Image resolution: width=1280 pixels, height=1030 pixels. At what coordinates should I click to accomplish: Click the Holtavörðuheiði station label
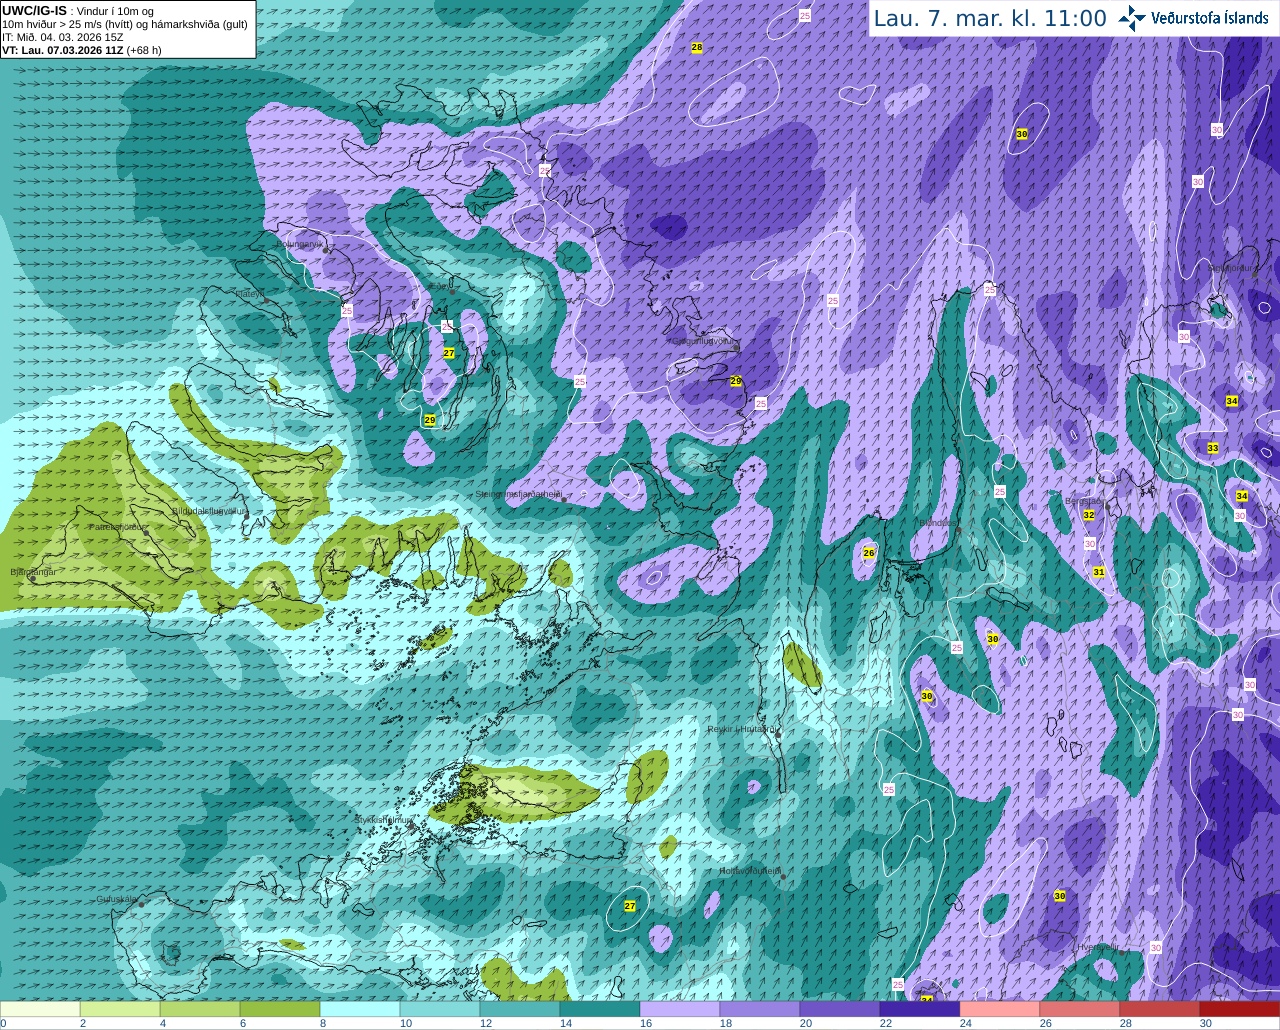pos(750,871)
